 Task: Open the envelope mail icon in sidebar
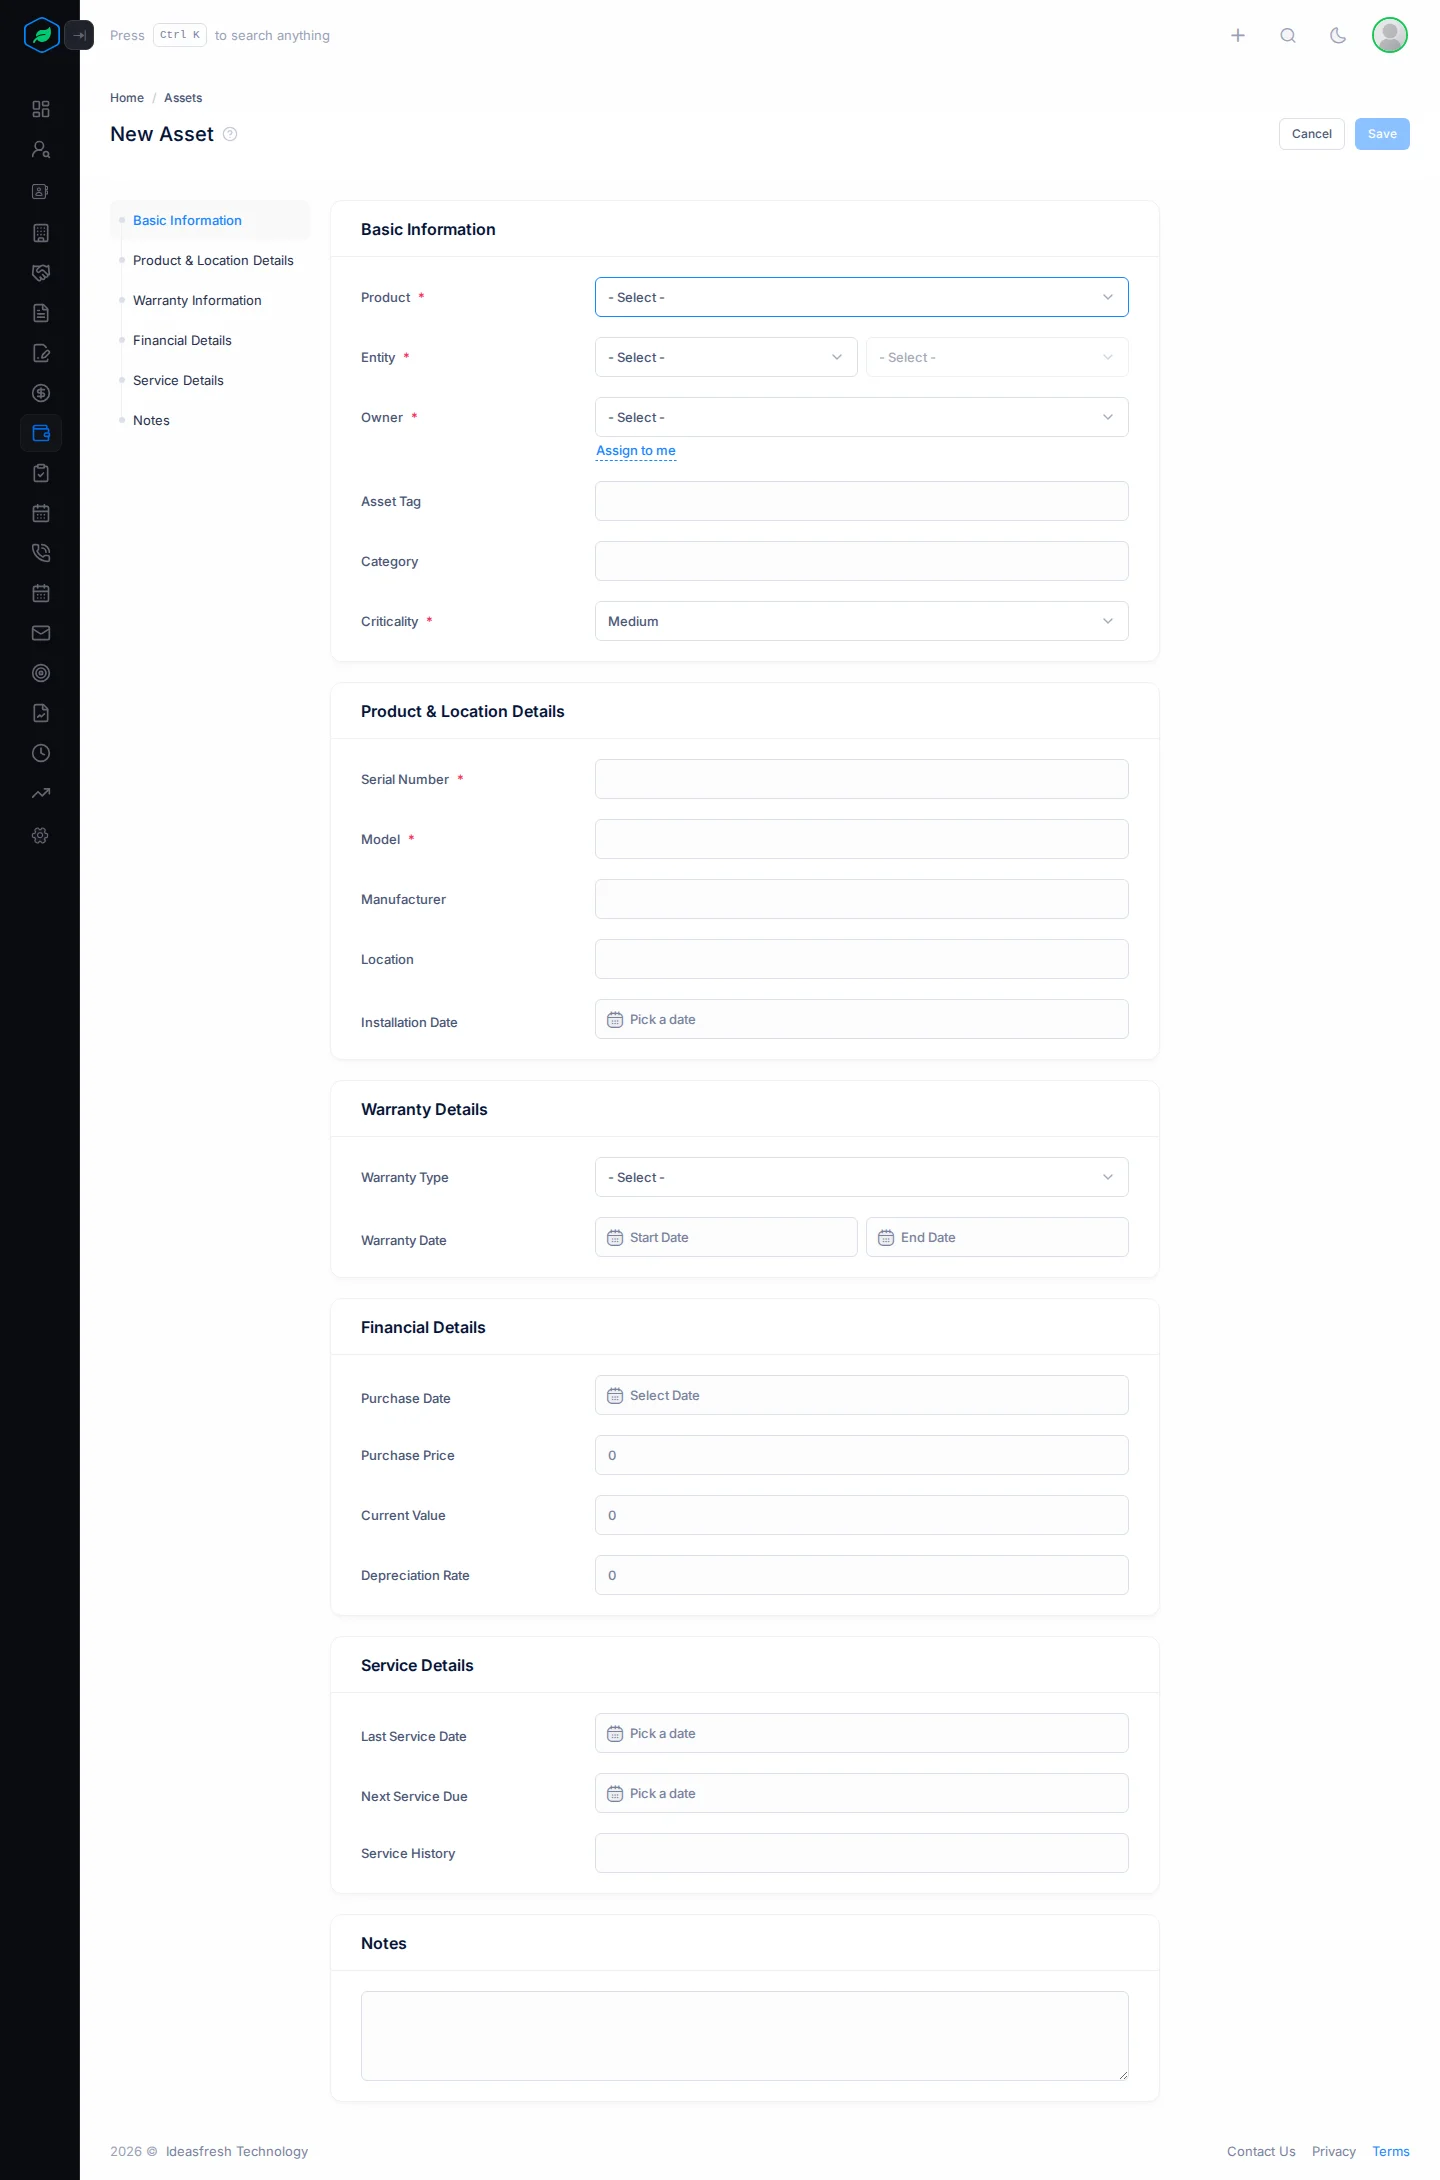41,633
